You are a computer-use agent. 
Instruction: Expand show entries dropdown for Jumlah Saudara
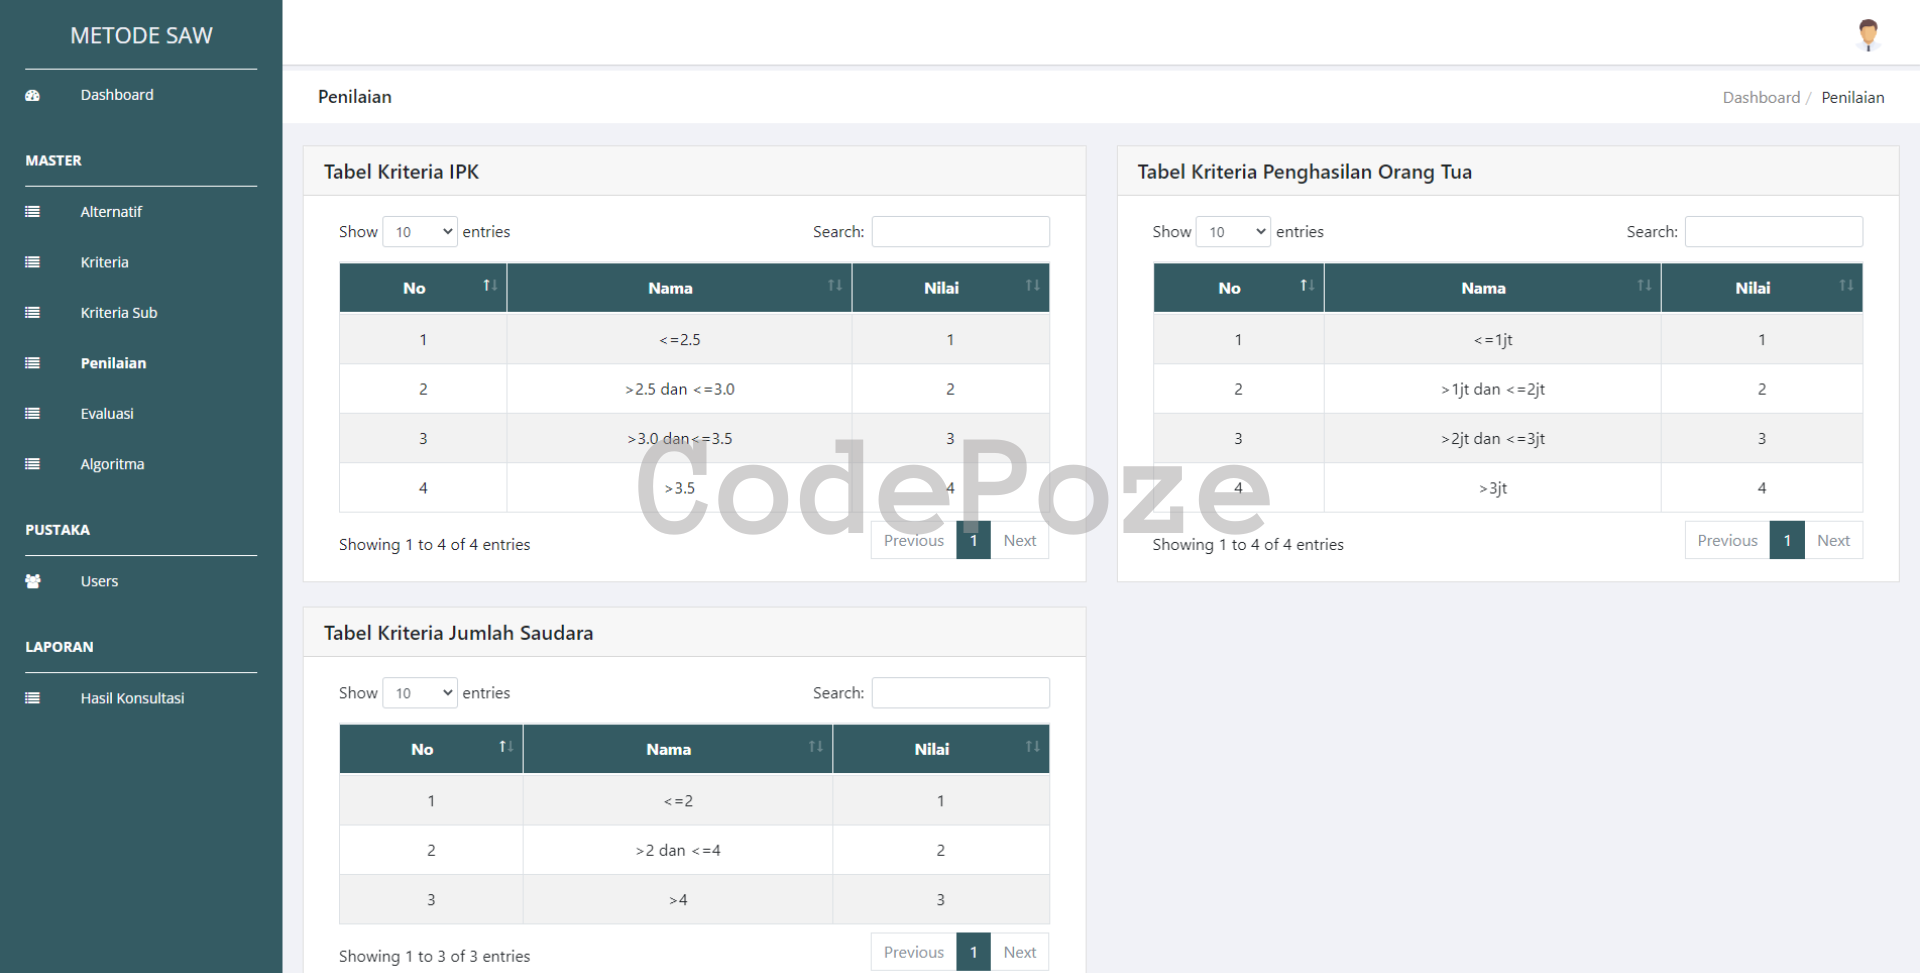coord(420,693)
